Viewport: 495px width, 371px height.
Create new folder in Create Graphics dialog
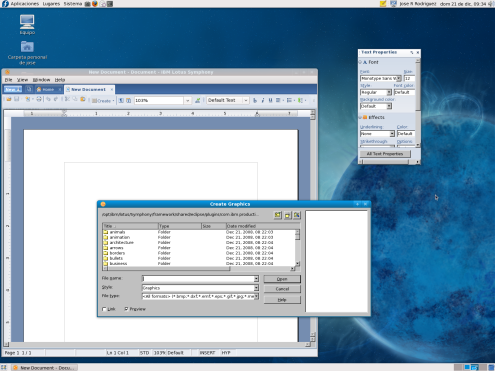[287, 215]
